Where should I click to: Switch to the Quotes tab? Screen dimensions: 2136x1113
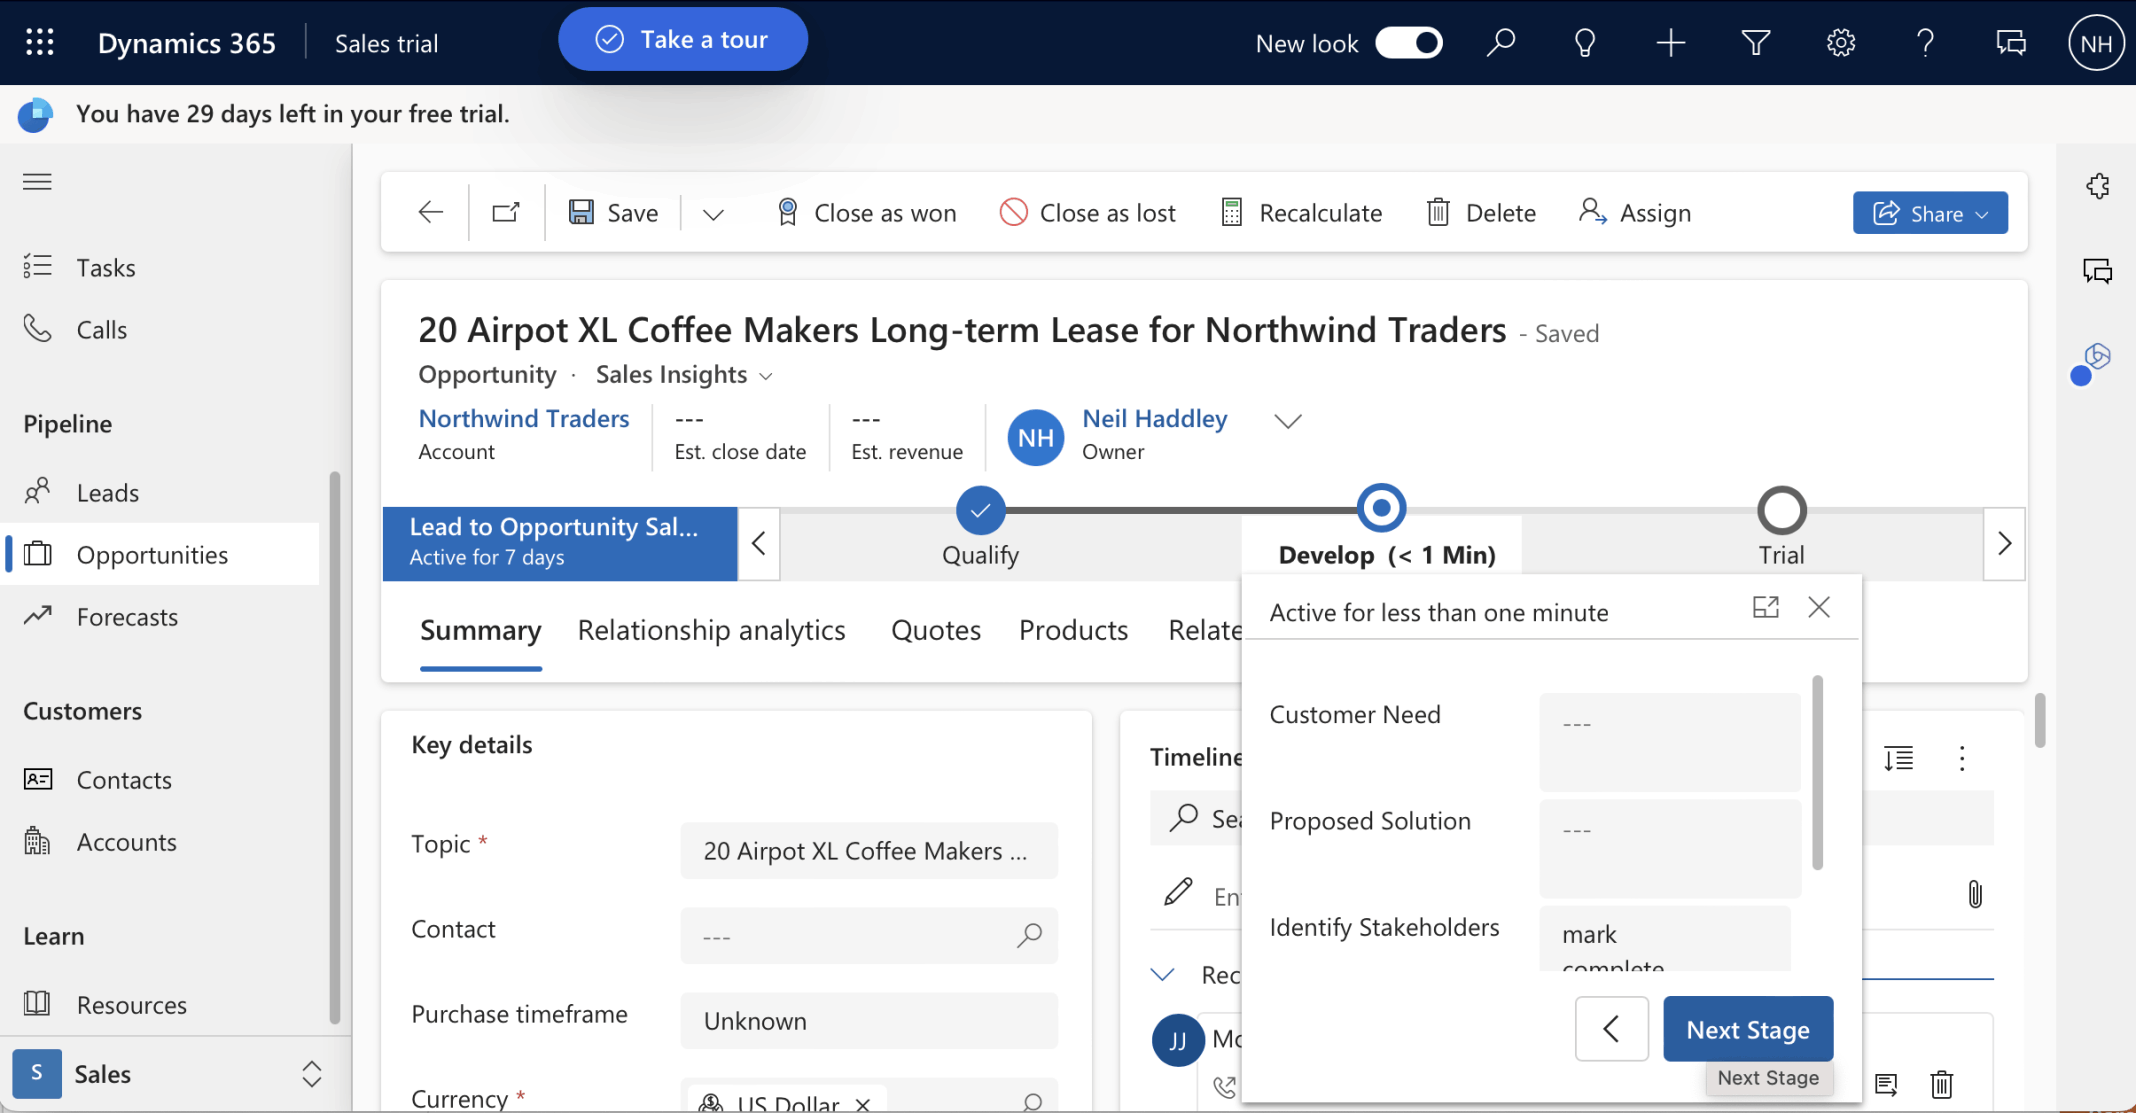(x=935, y=630)
